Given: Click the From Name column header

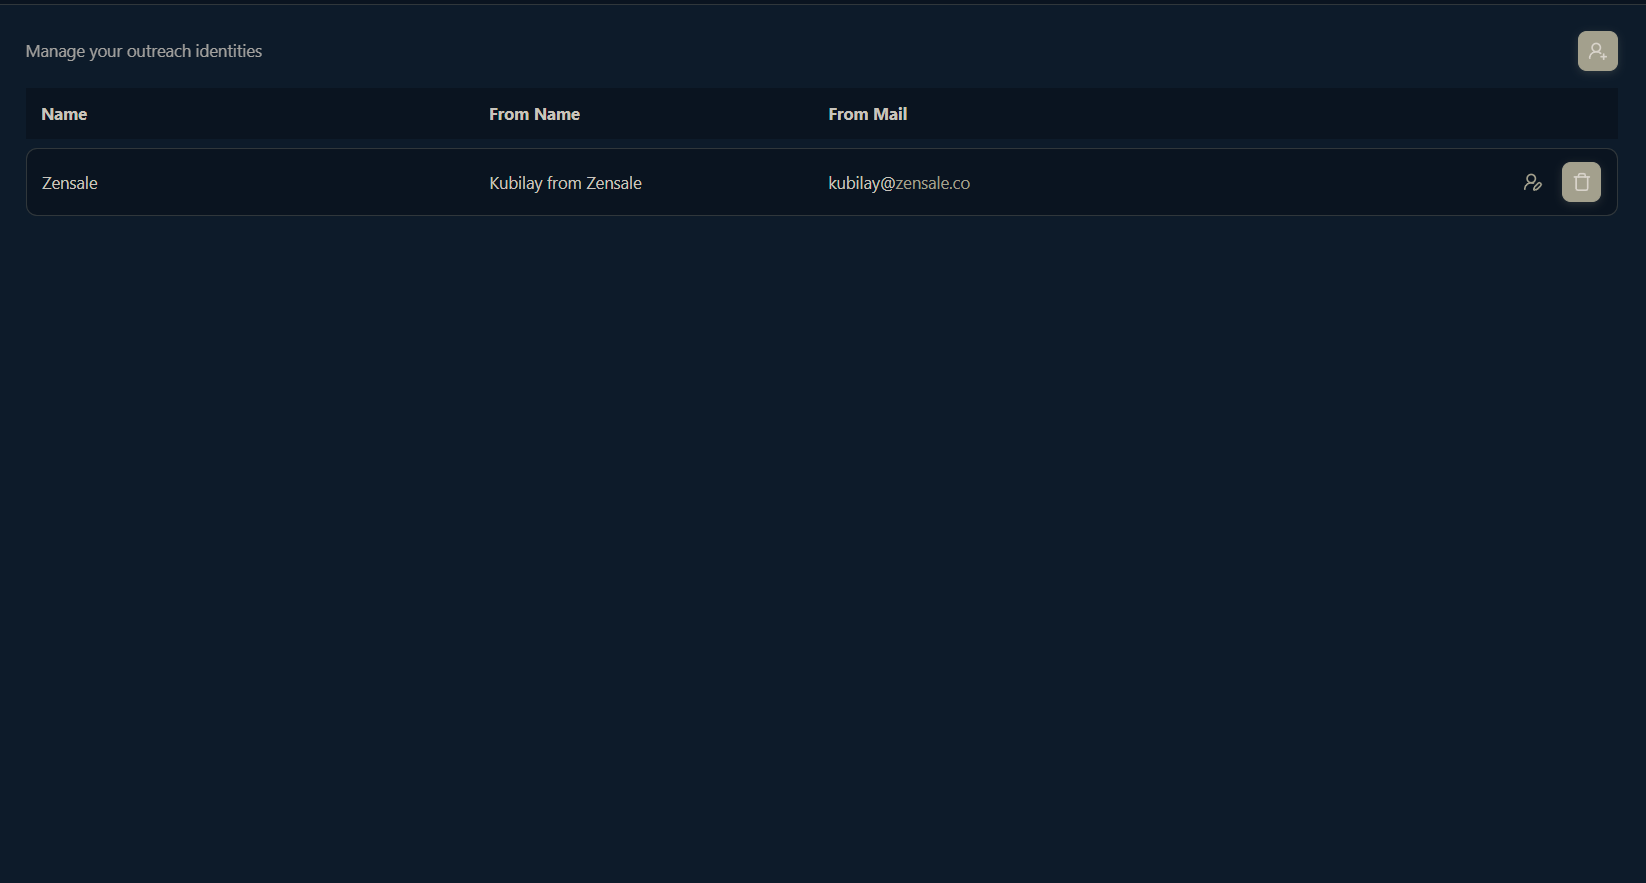Looking at the screenshot, I should pos(534,114).
